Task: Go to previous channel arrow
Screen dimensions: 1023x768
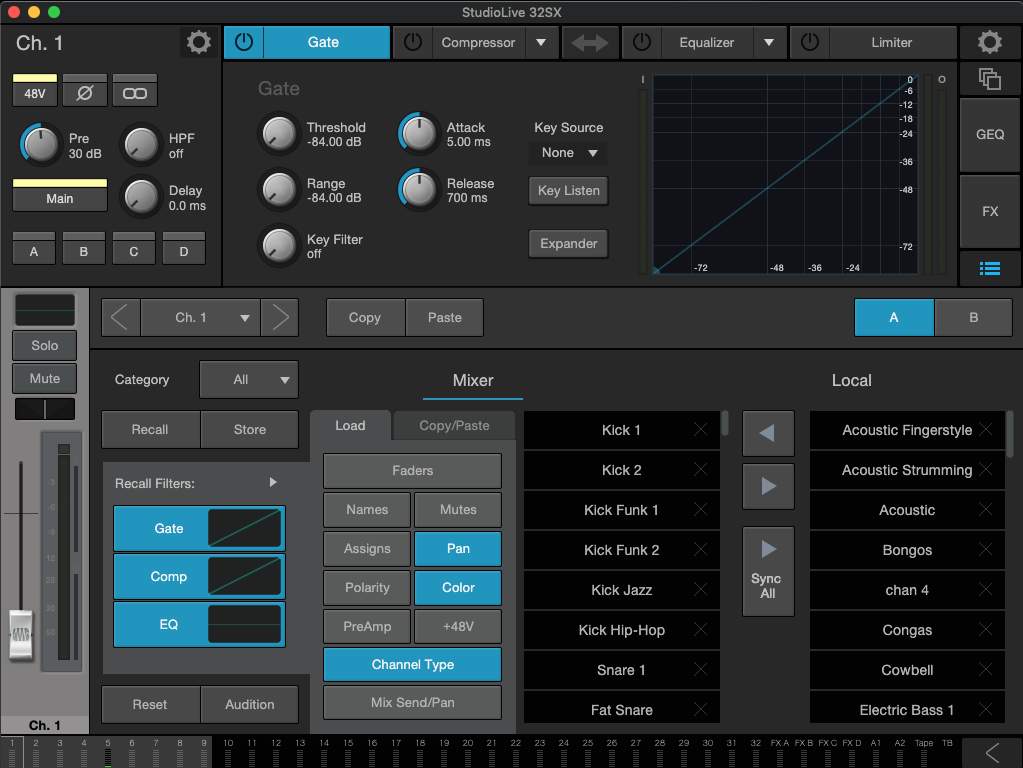Action: tap(121, 318)
